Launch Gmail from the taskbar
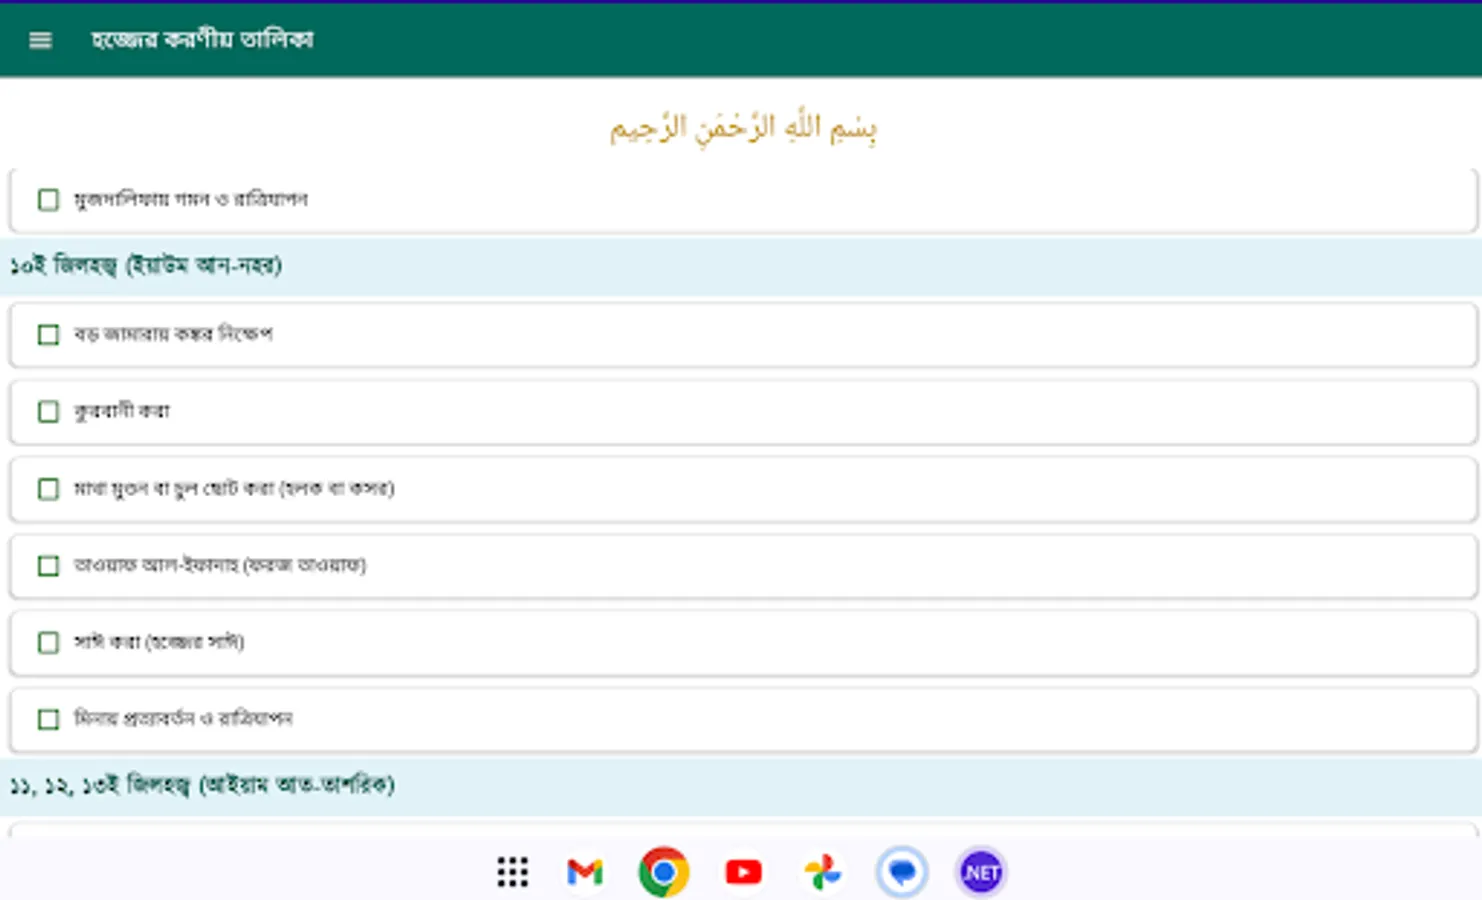Screen dimensions: 1482x900 [584, 871]
